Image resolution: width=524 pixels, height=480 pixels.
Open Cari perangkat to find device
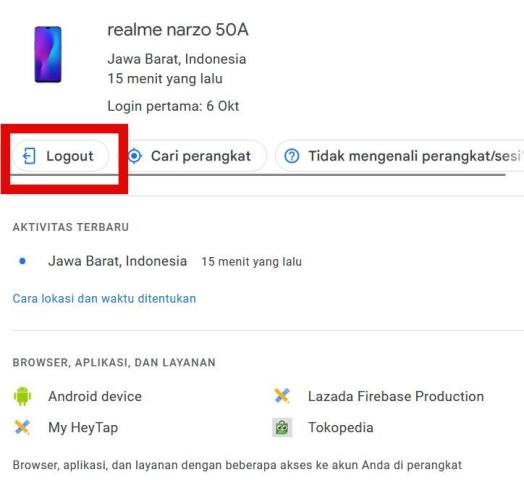pyautogui.click(x=196, y=156)
